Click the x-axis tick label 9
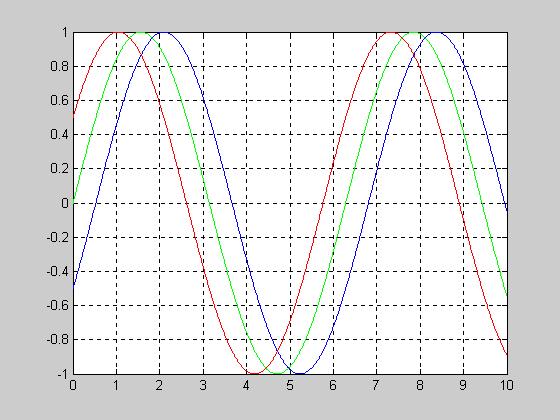 (463, 385)
